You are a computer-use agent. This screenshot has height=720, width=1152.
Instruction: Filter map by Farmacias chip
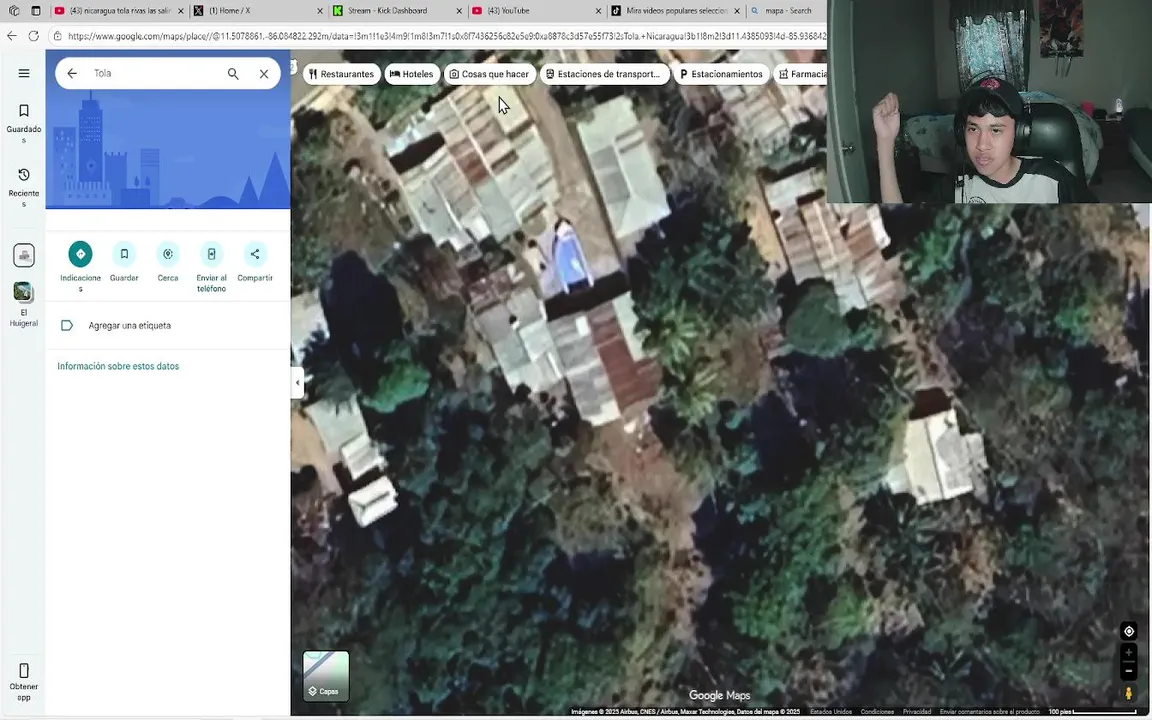pos(801,74)
